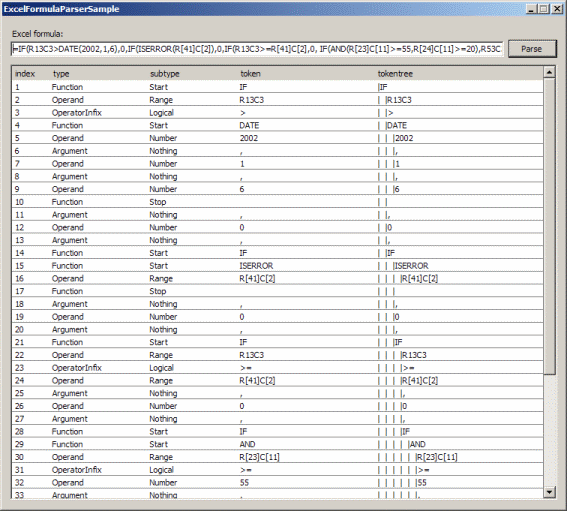Click the 'type' column header

[61, 74]
